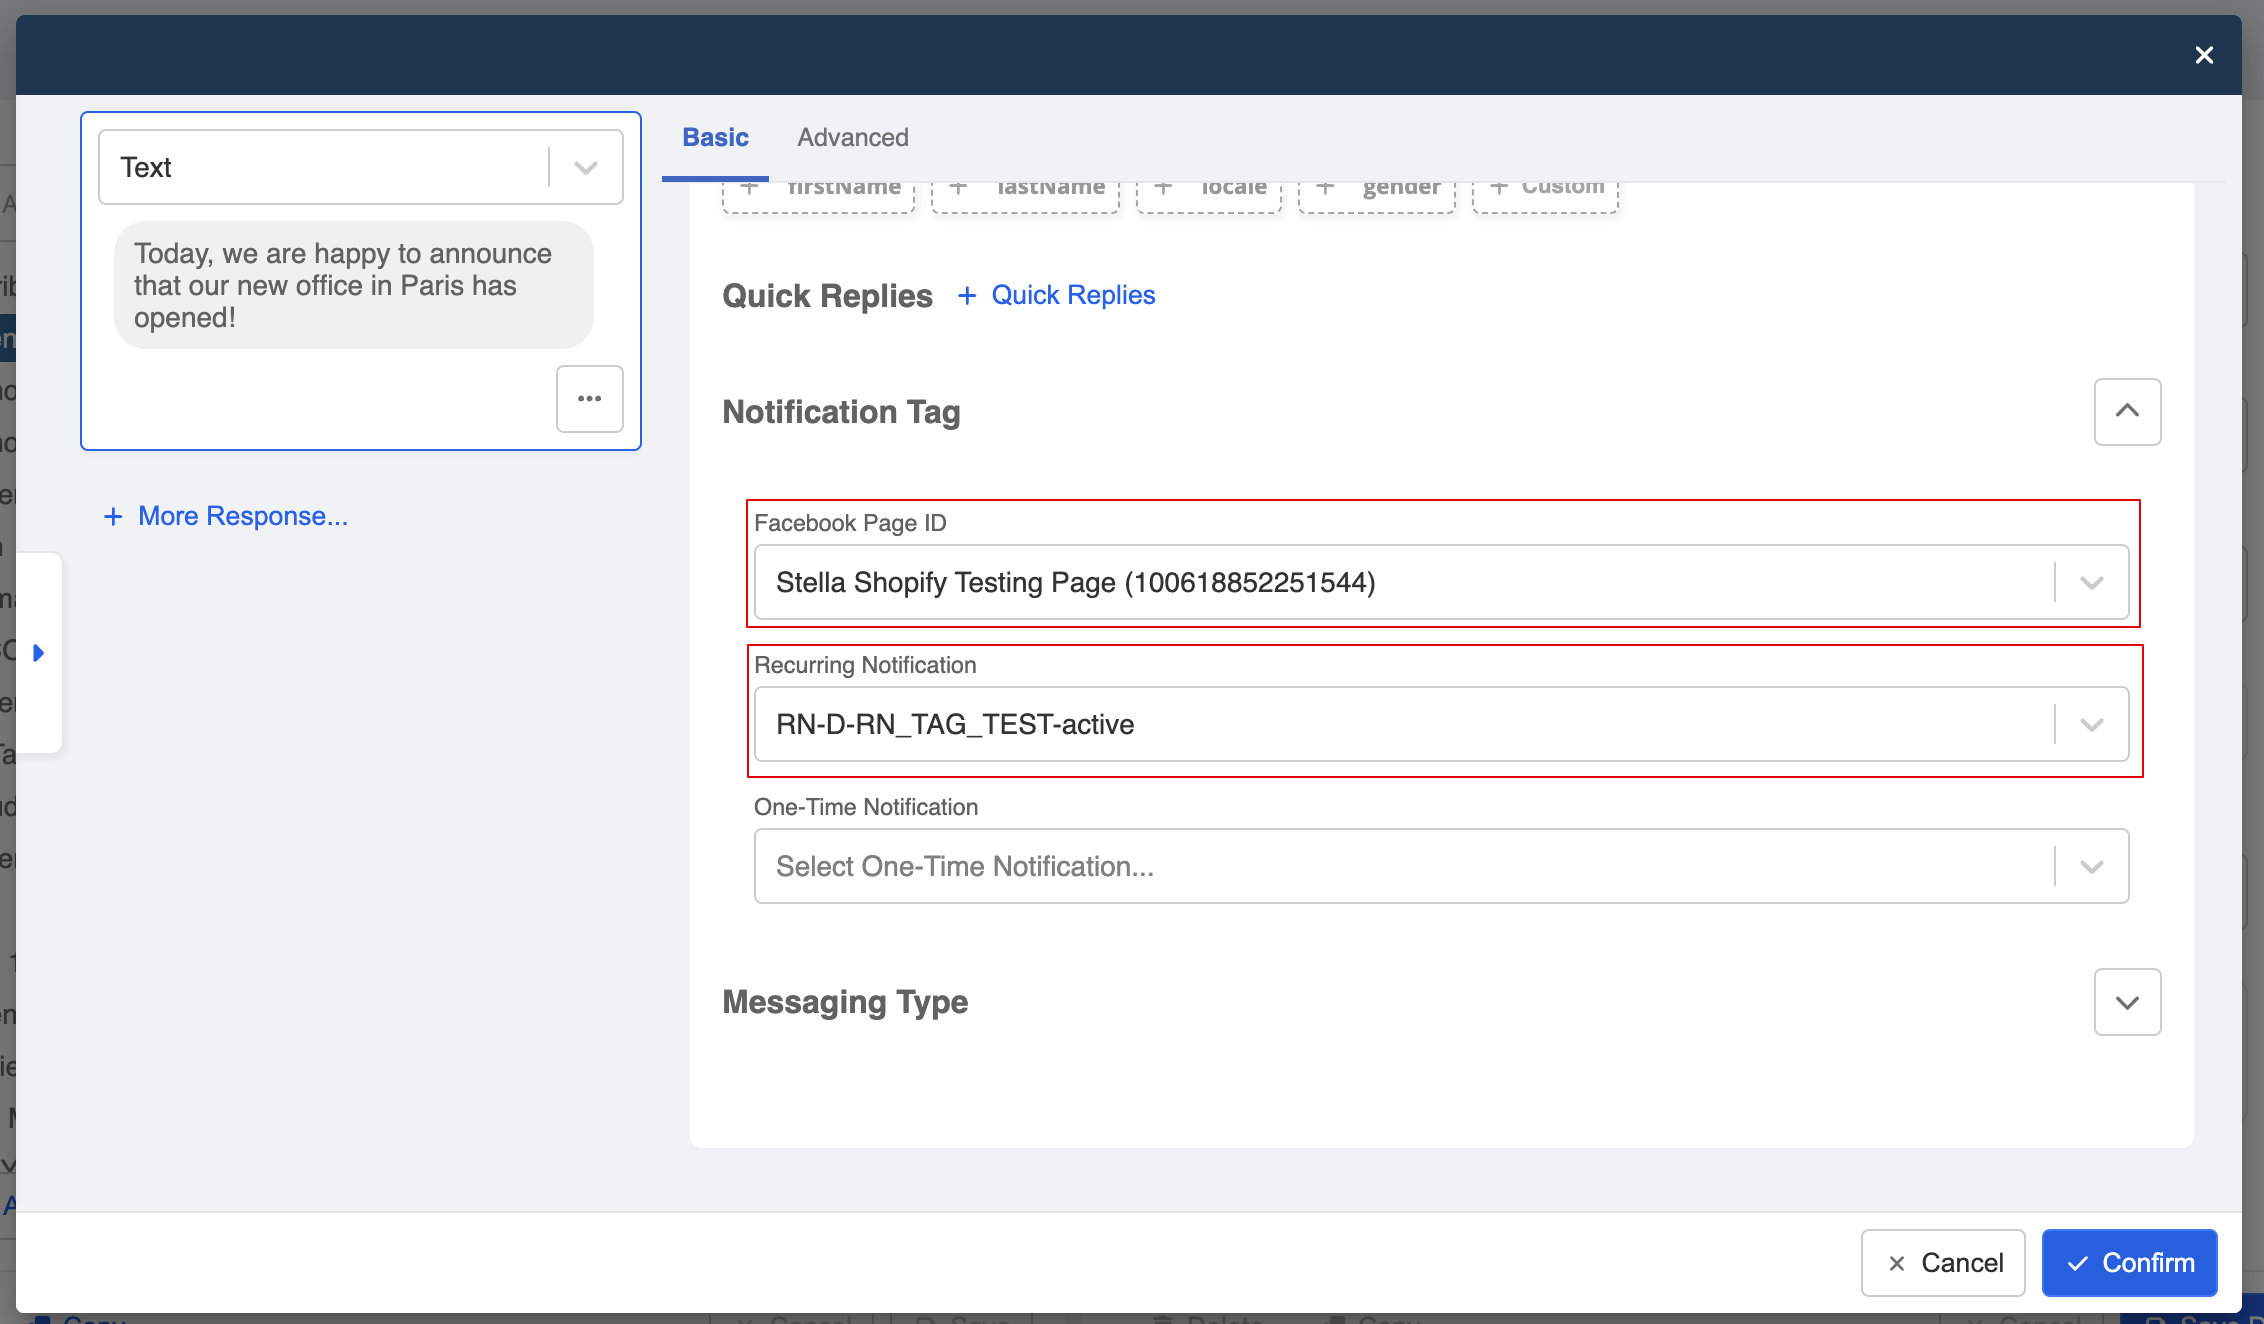
Task: Add quick replies via plus link
Action: [1056, 295]
